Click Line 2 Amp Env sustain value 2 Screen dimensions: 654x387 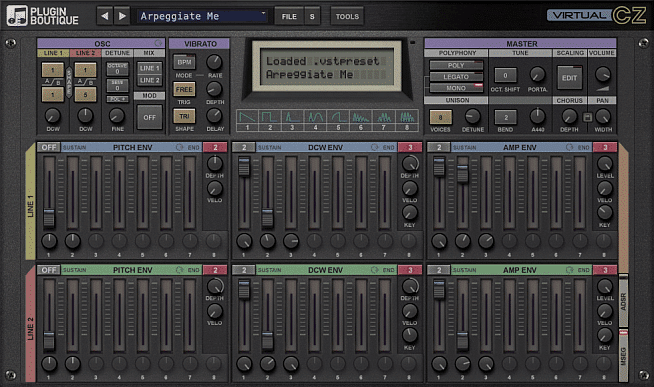tap(439, 270)
